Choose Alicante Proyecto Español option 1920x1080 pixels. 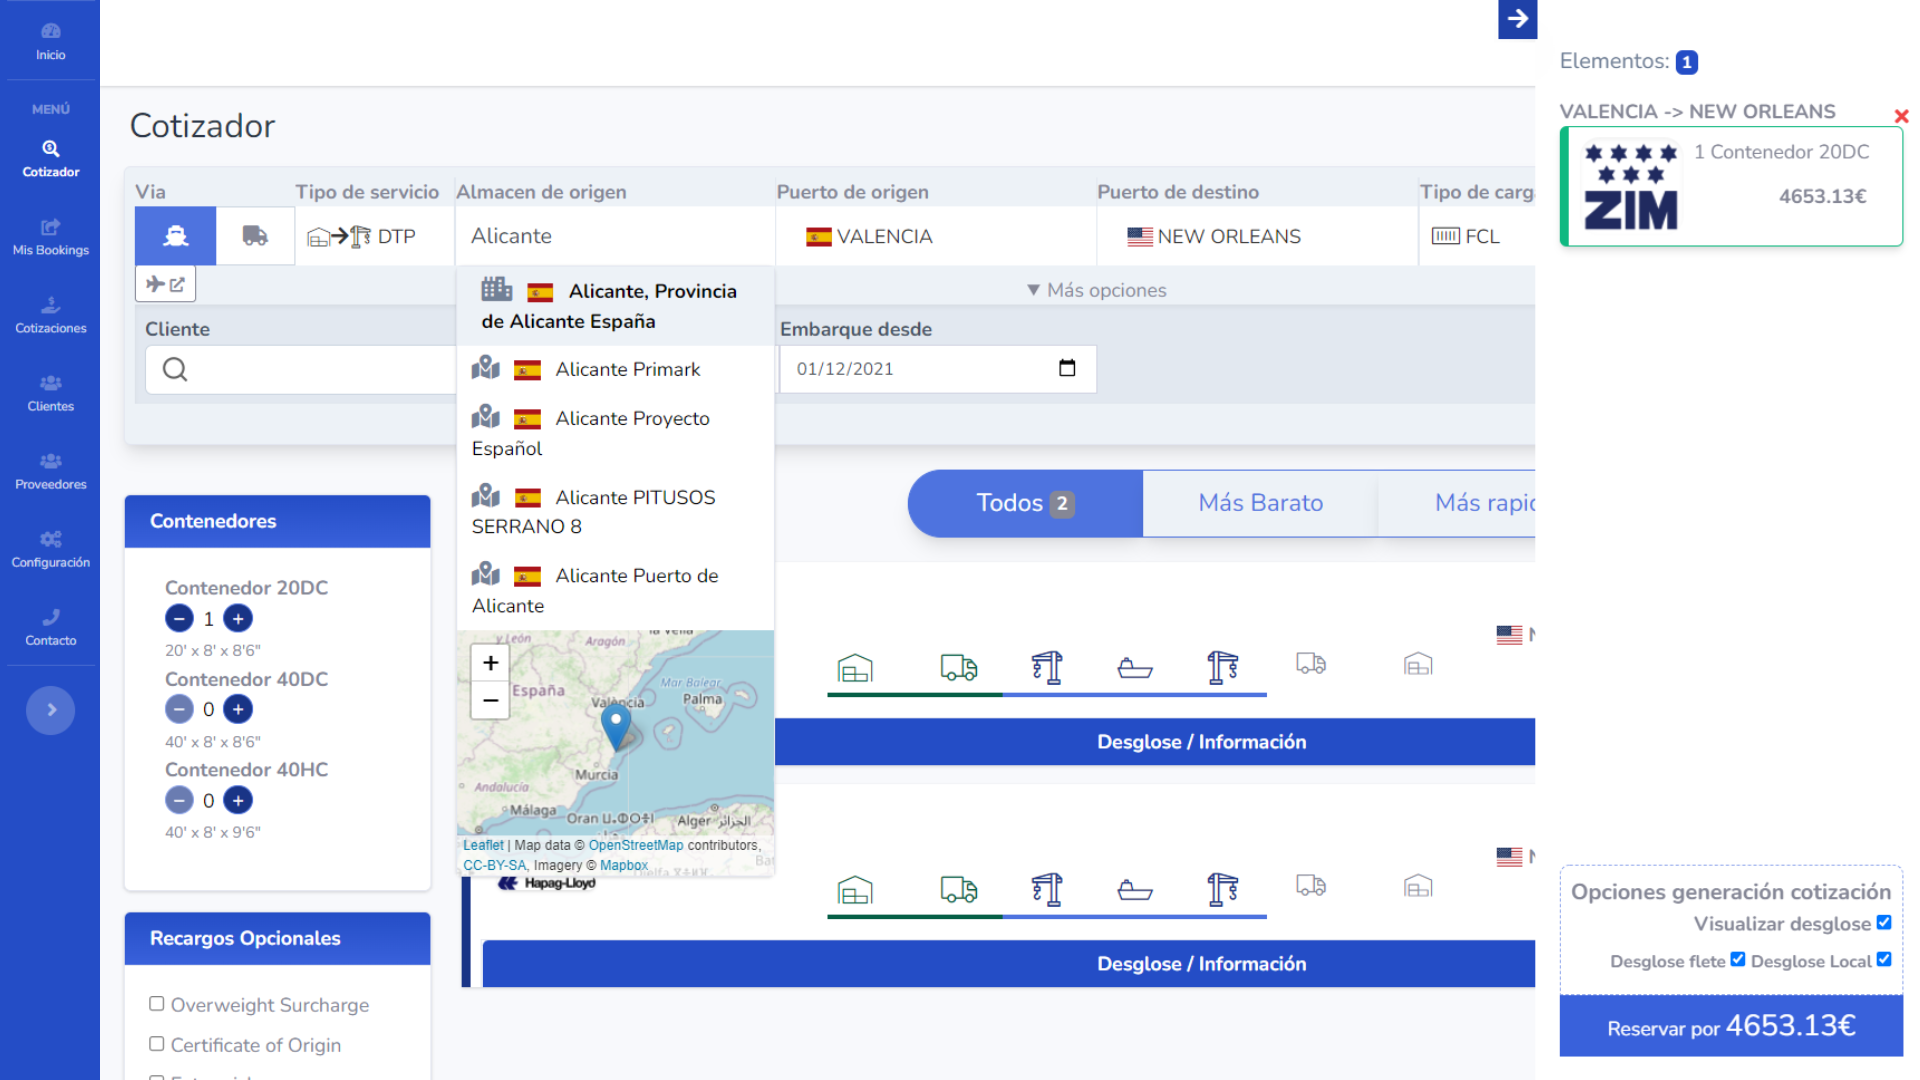point(615,433)
